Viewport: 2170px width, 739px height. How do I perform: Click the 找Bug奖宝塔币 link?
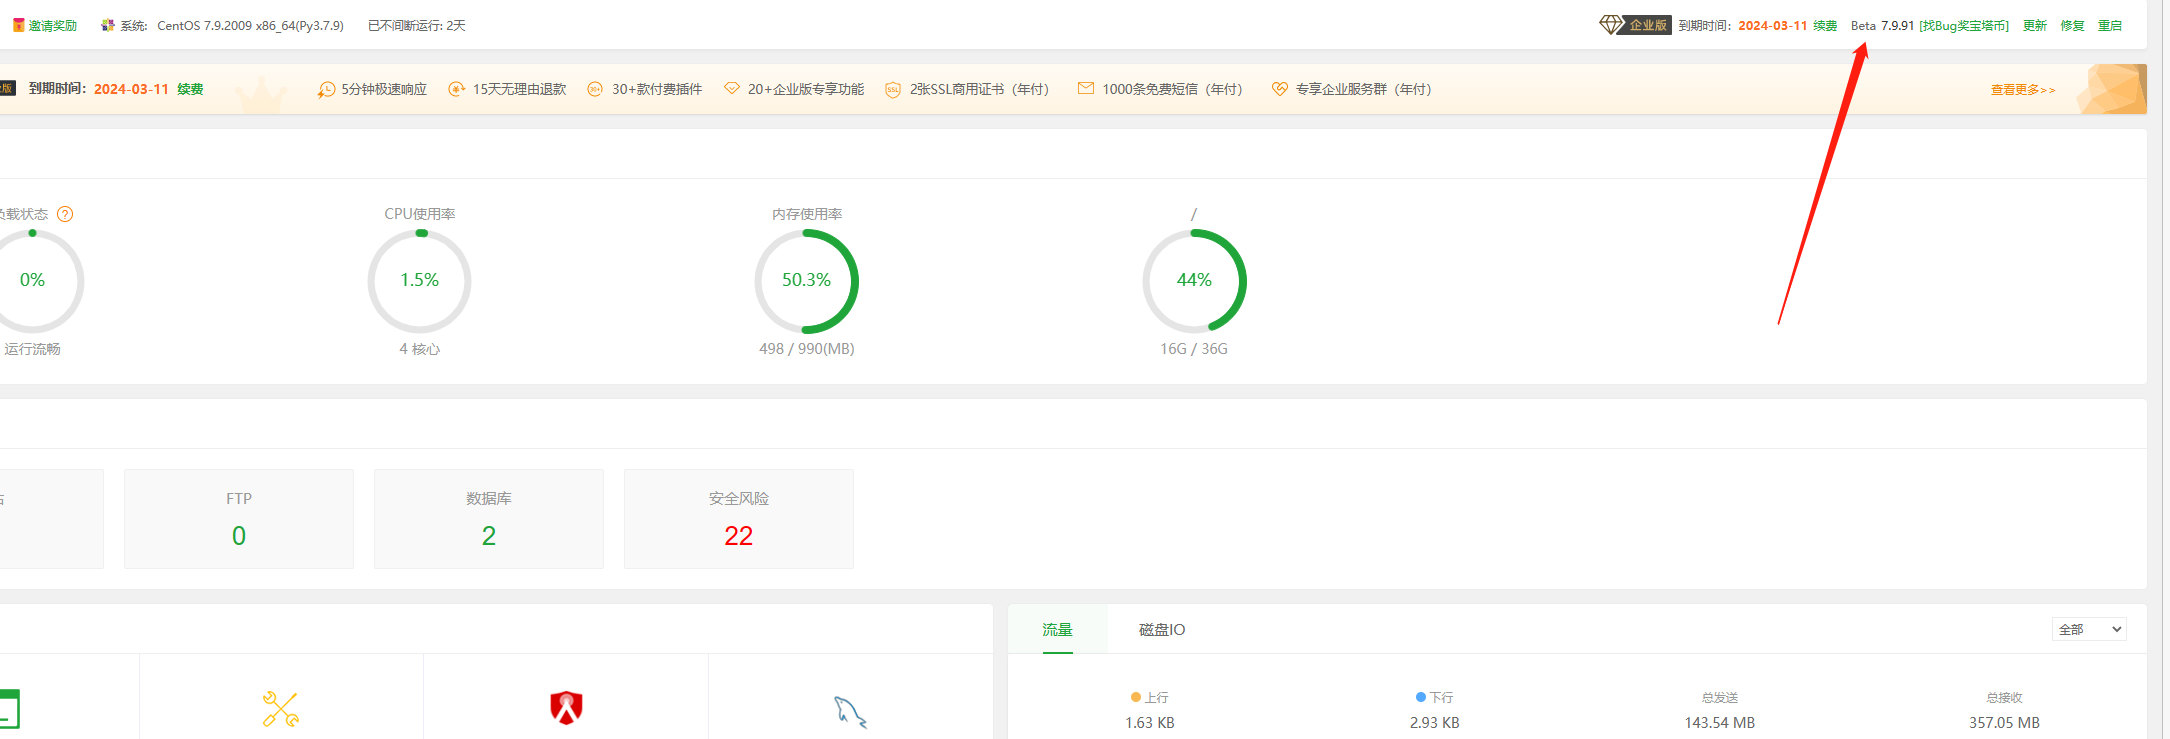pyautogui.click(x=1964, y=25)
